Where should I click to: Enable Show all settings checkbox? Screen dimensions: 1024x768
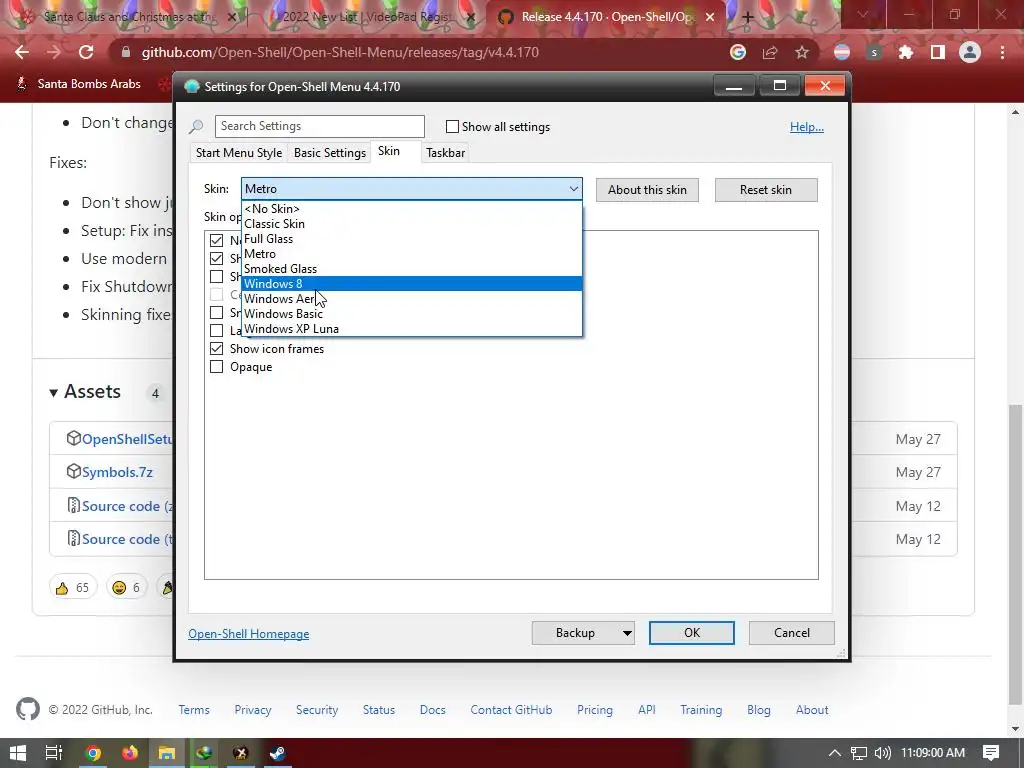(452, 127)
